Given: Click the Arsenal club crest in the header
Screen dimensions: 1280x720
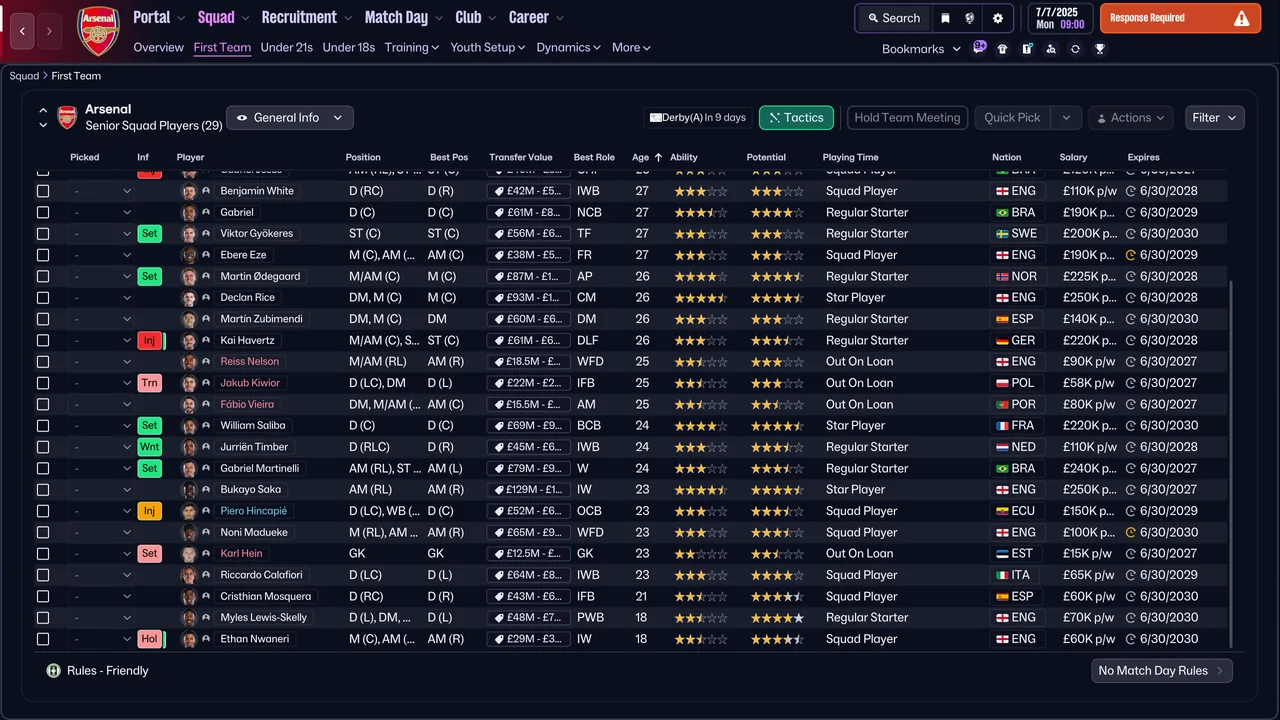Looking at the screenshot, I should [x=98, y=31].
